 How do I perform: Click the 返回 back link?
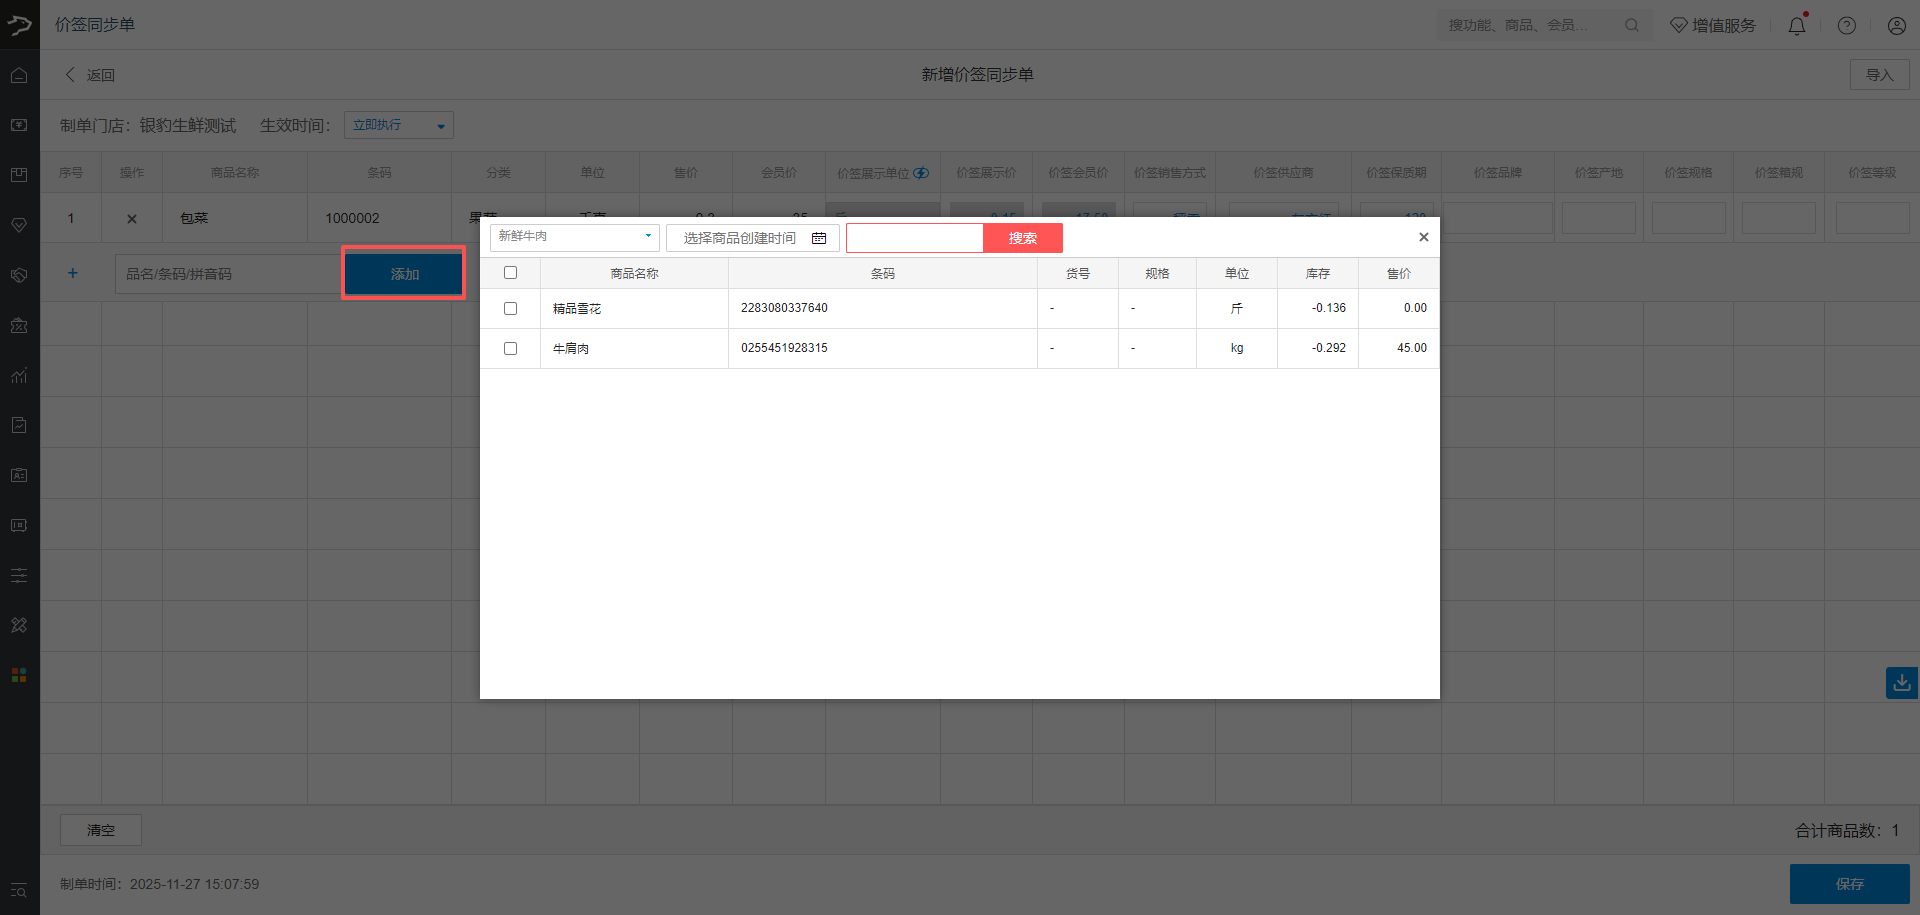(x=90, y=75)
